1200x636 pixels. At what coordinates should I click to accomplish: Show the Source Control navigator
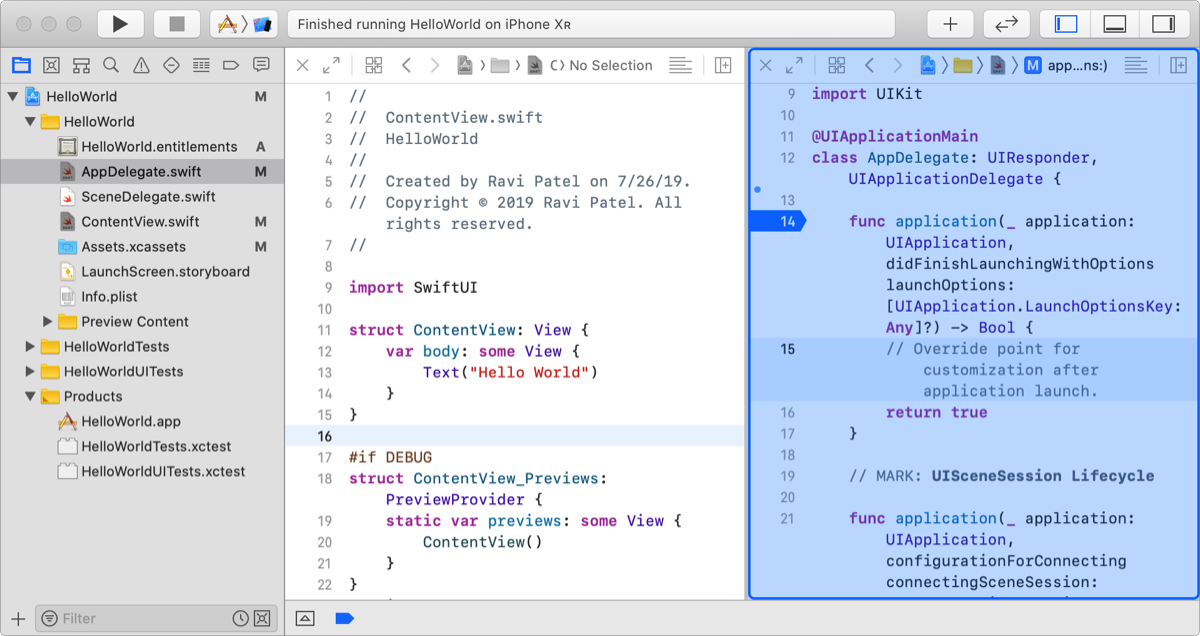51,65
